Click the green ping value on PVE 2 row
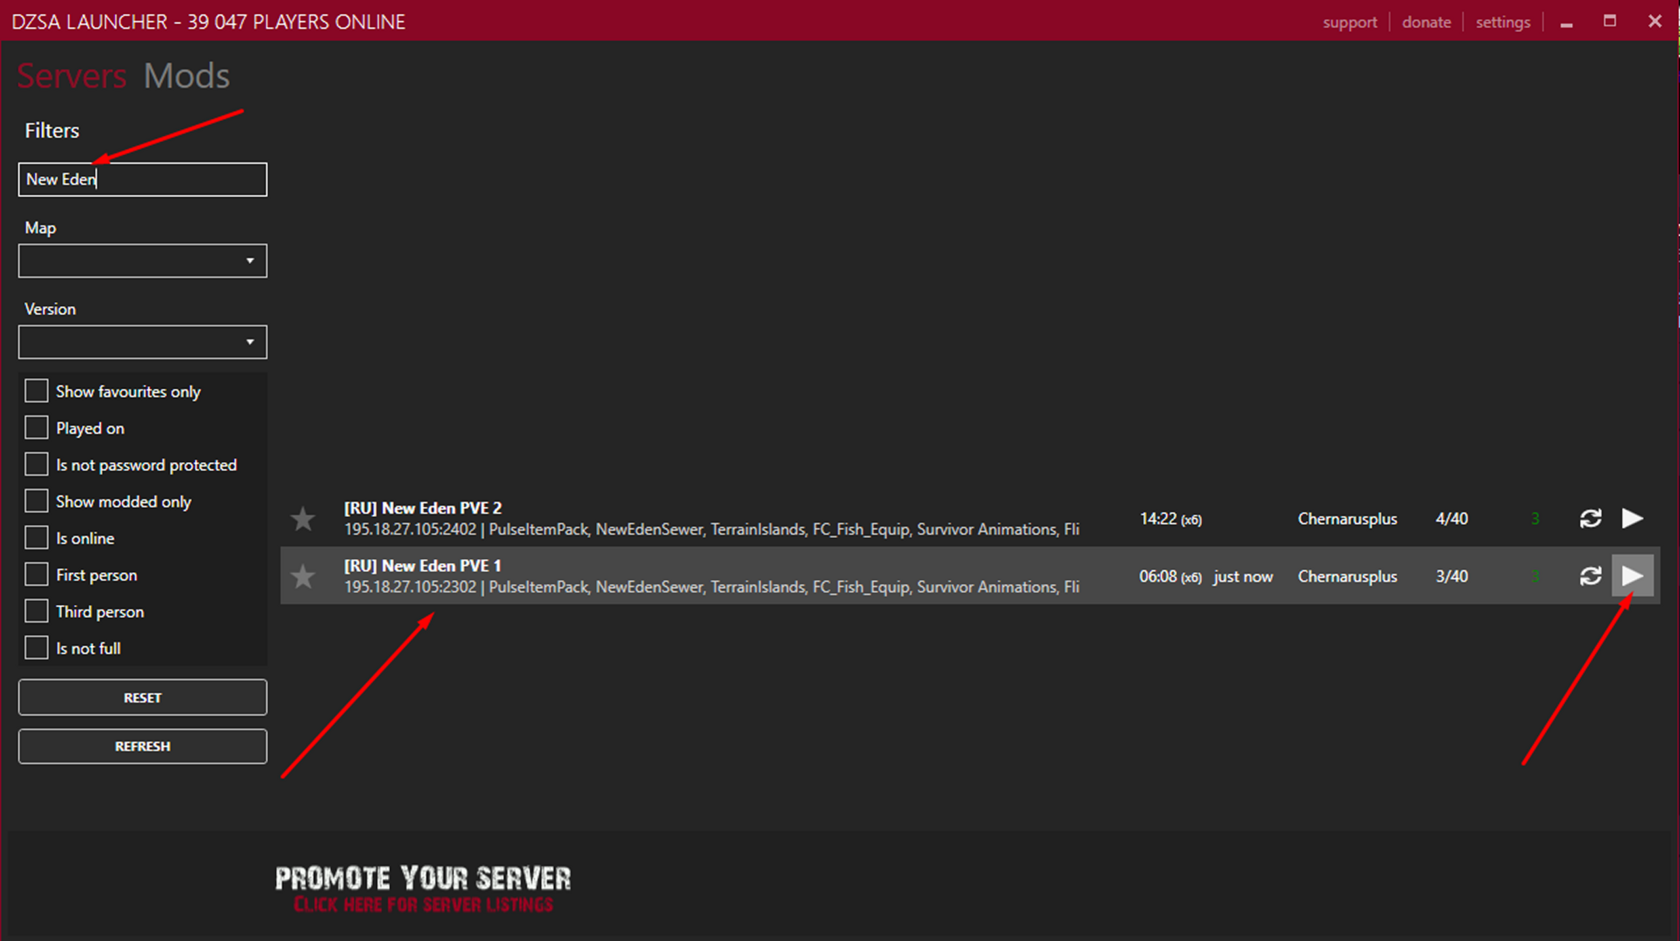 click(x=1535, y=519)
